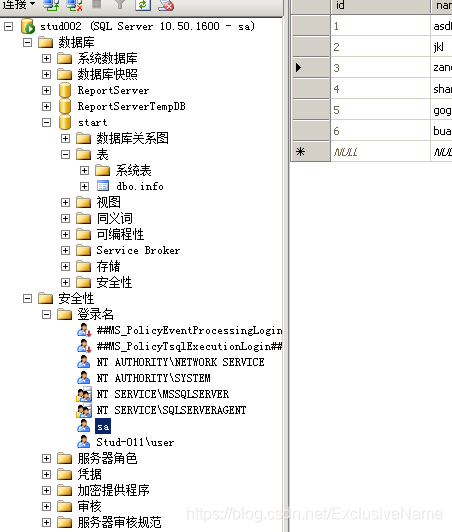The height and width of the screenshot is (532, 452).
Task: Expand the ReportServer database node
Action: tap(46, 90)
